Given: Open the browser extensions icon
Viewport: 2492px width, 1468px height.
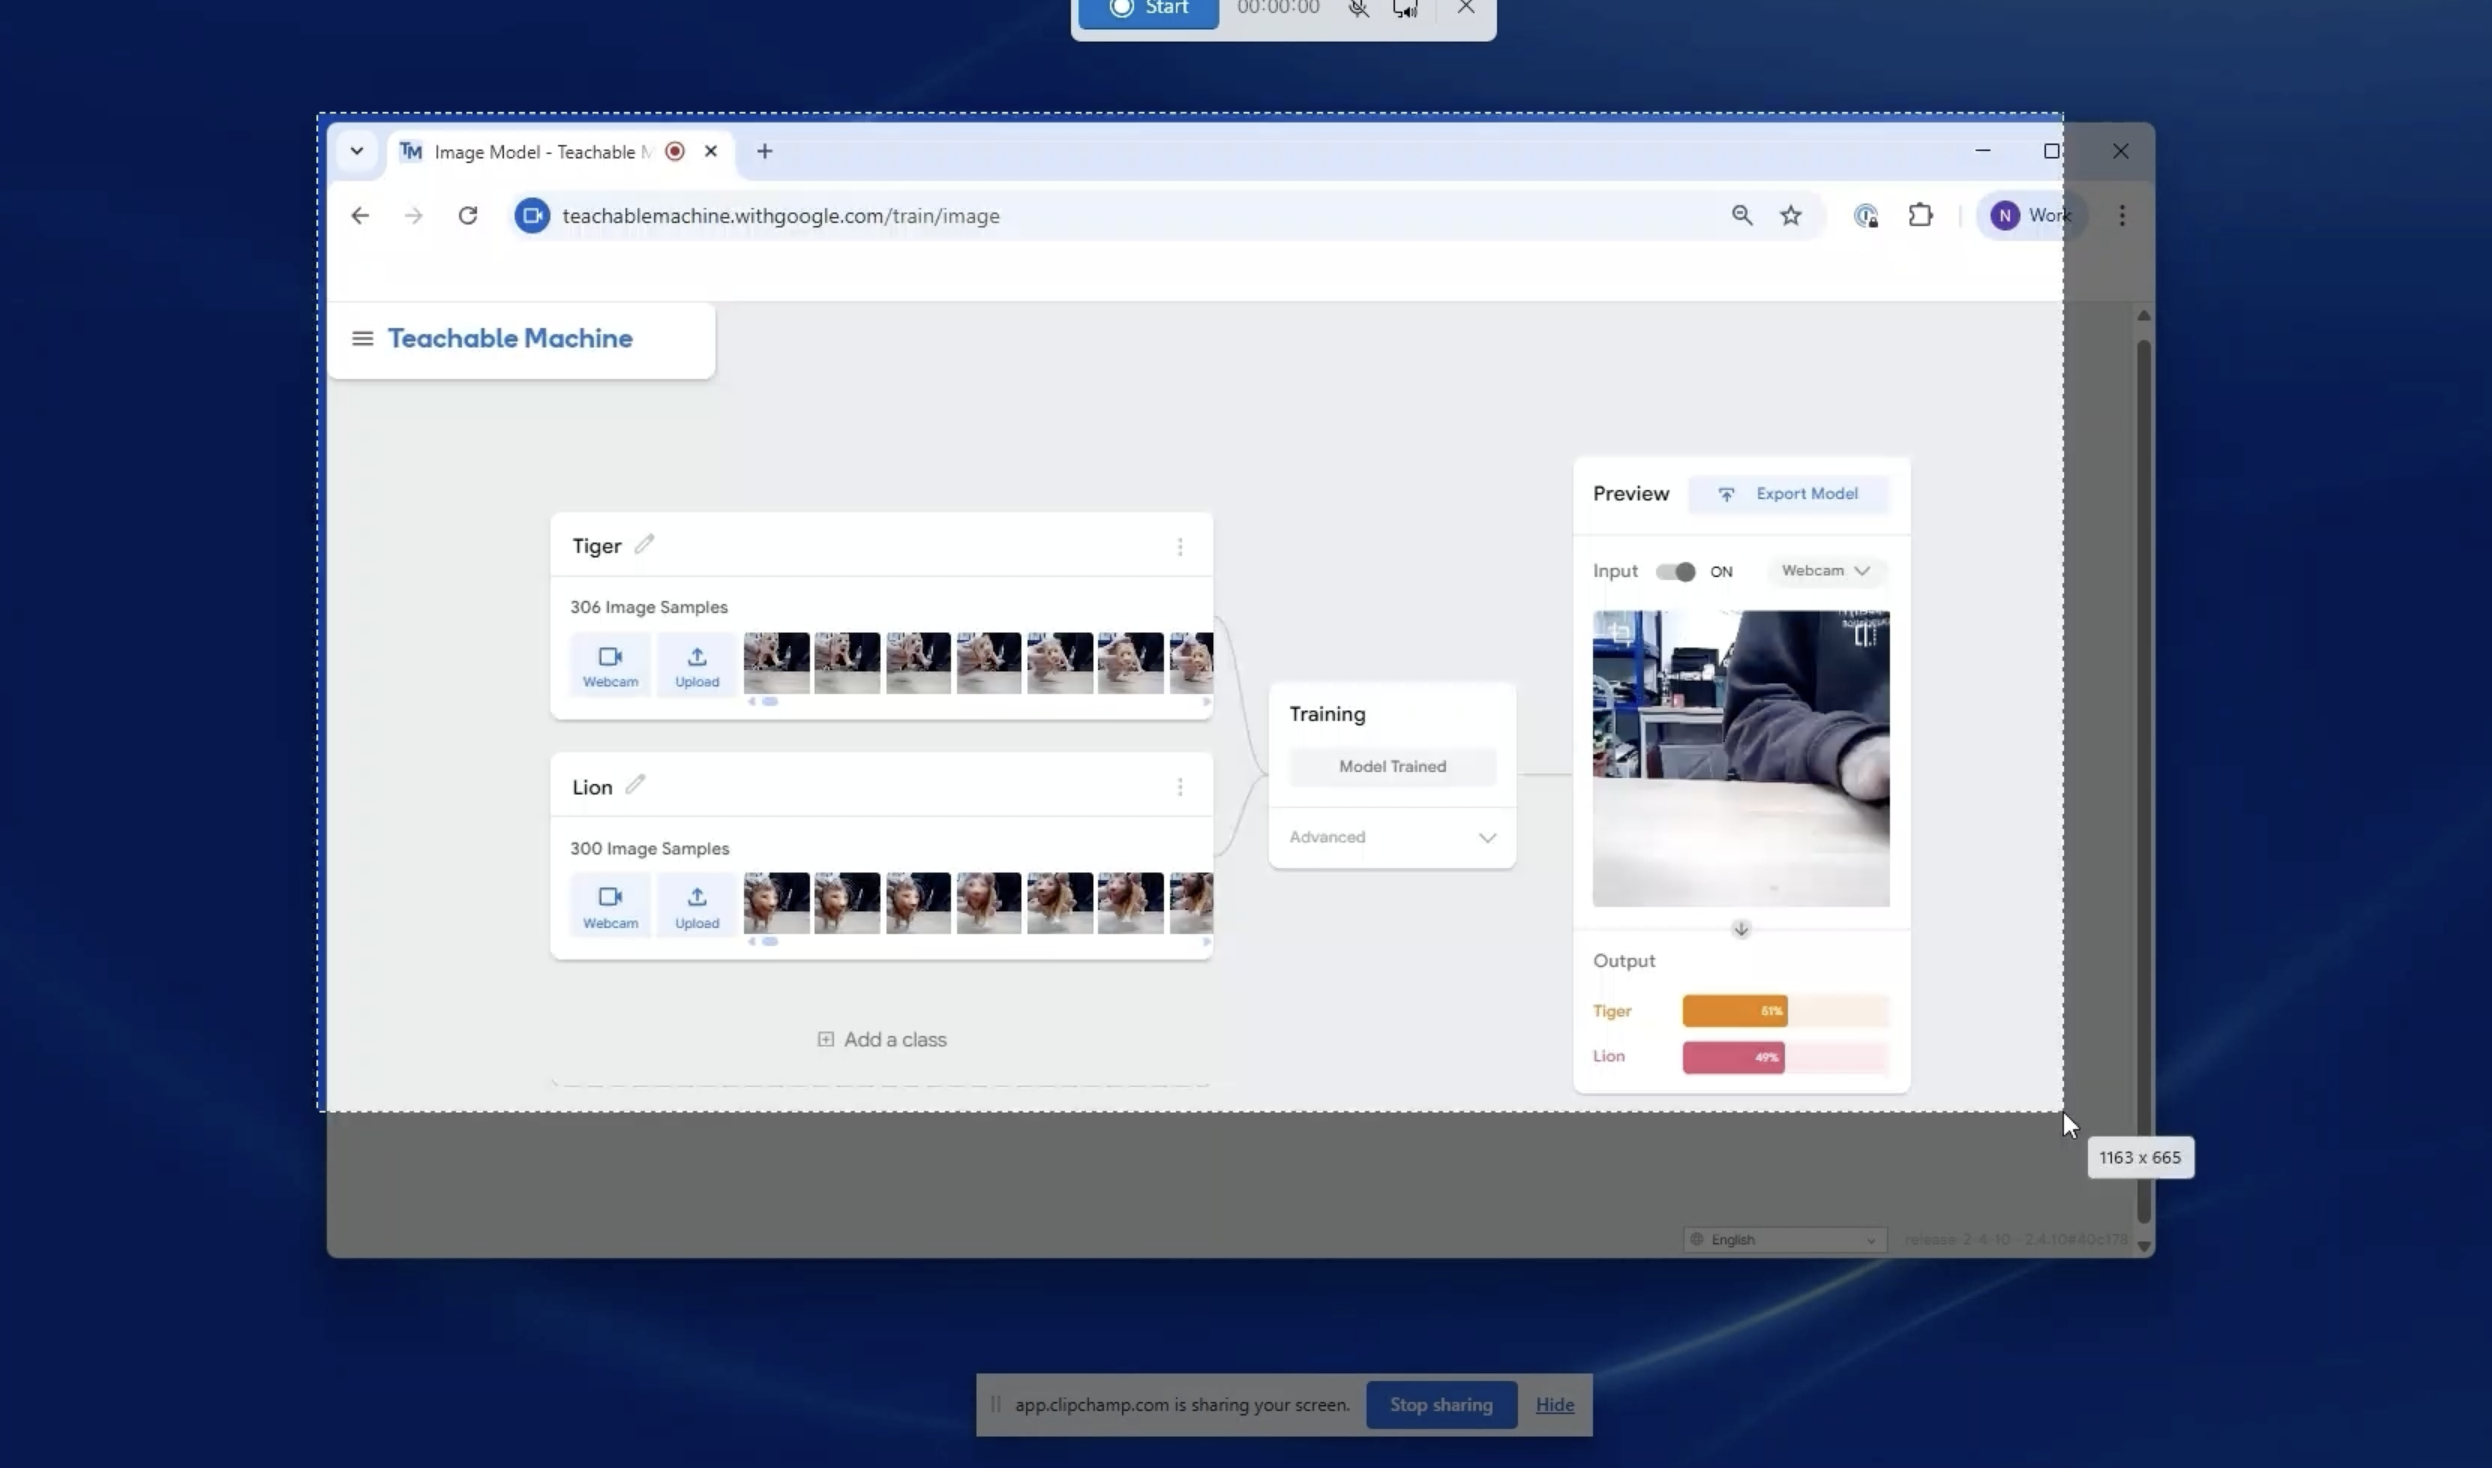Looking at the screenshot, I should [x=1921, y=215].
